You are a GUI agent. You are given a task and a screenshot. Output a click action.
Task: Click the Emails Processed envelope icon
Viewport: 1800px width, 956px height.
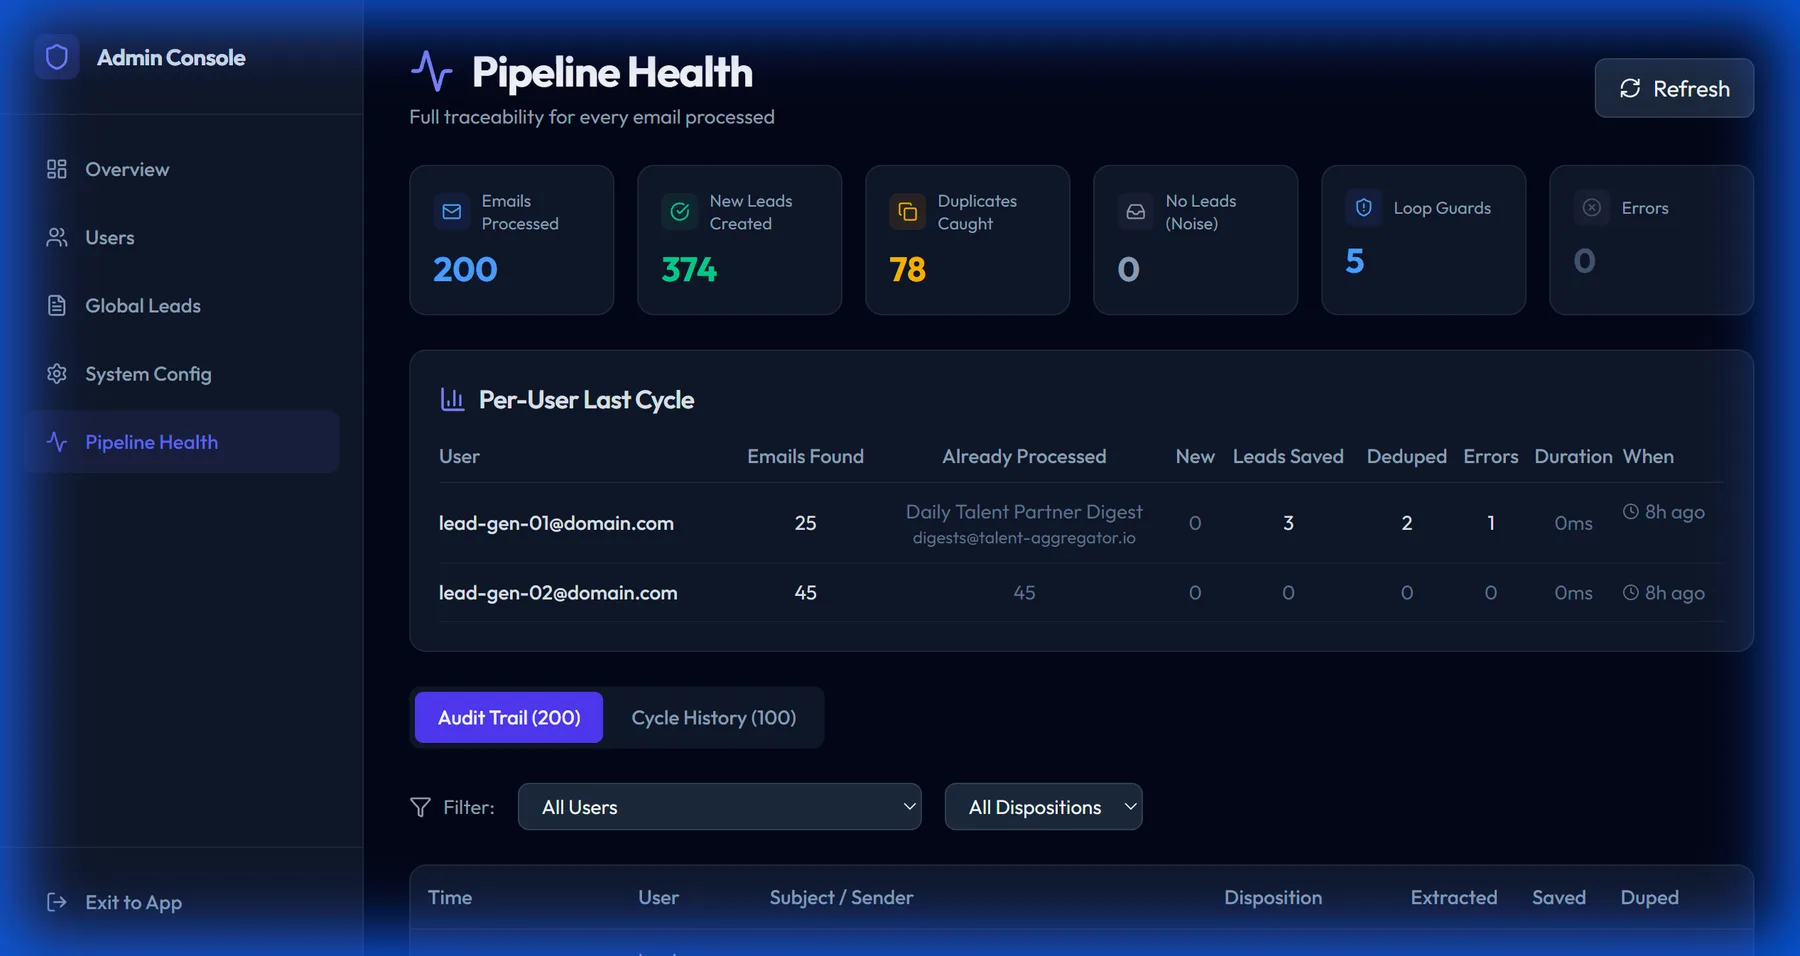452,212
